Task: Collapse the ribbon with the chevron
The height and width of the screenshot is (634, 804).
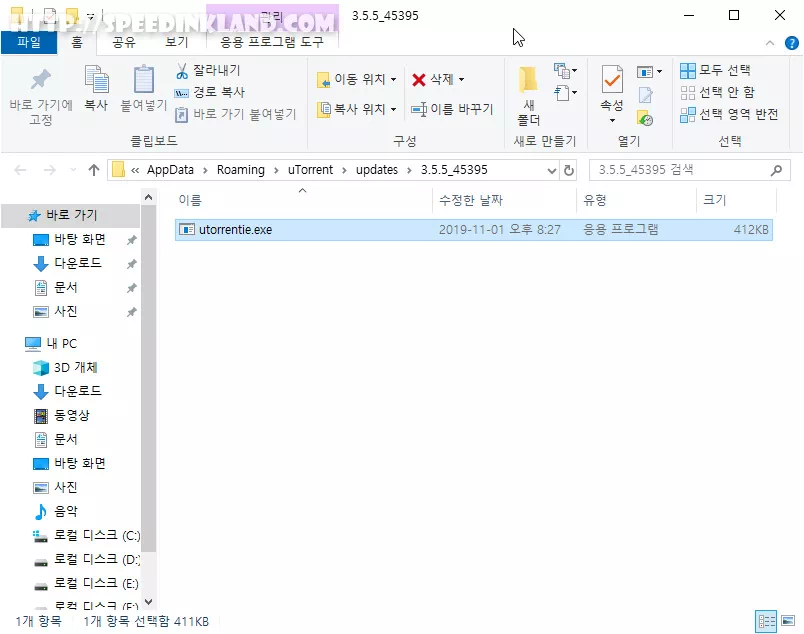Action: (770, 43)
